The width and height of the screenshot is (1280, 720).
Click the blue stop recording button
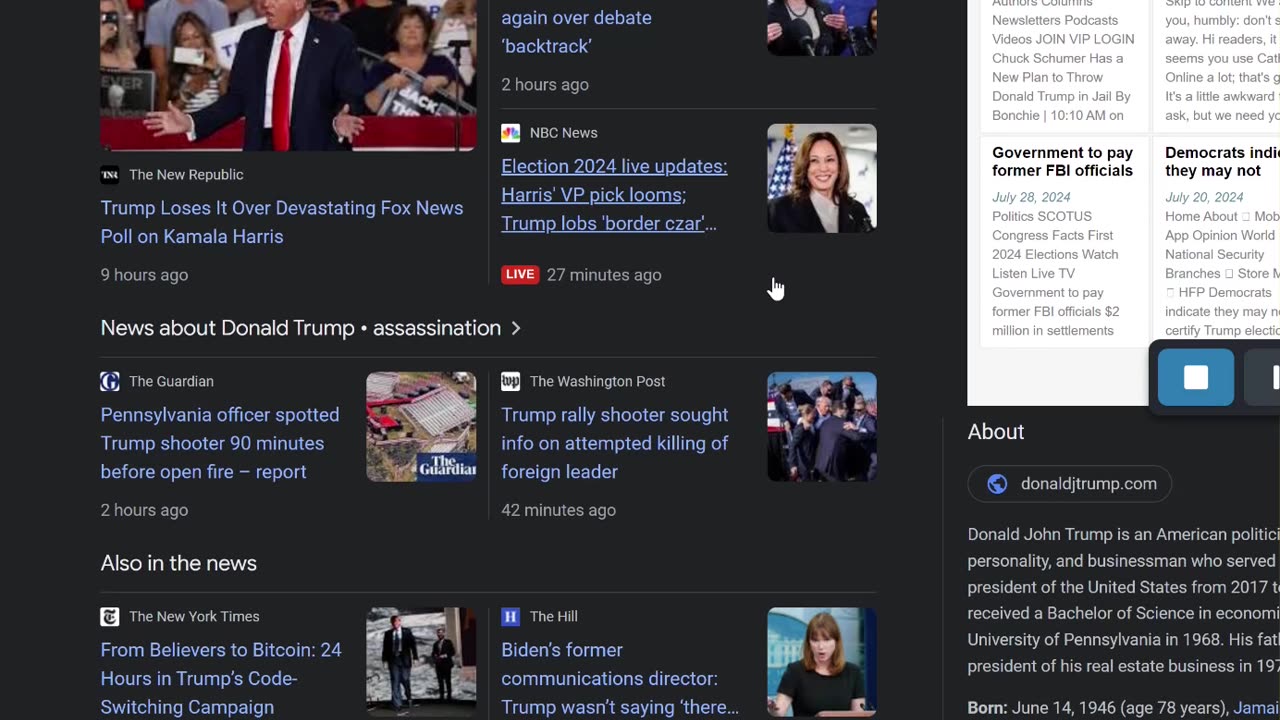tap(1196, 377)
